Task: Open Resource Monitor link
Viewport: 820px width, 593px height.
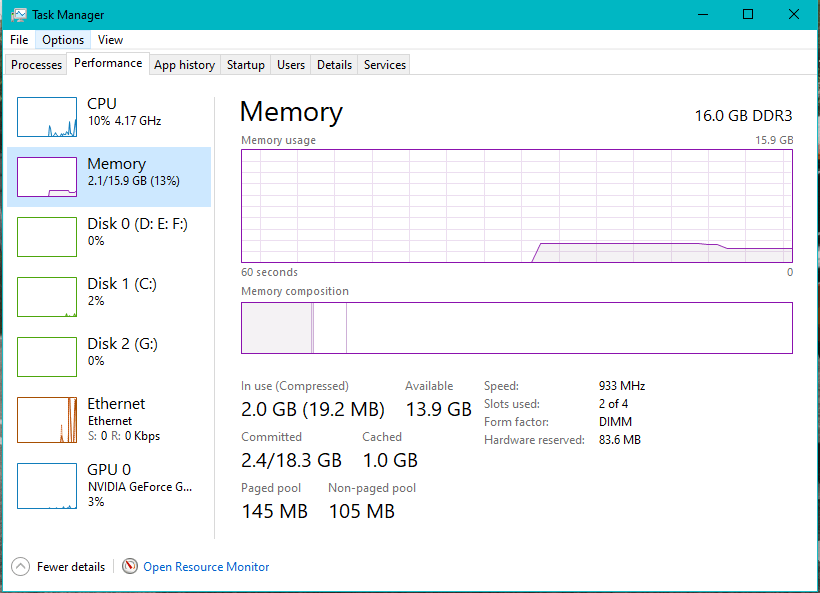Action: (x=206, y=567)
